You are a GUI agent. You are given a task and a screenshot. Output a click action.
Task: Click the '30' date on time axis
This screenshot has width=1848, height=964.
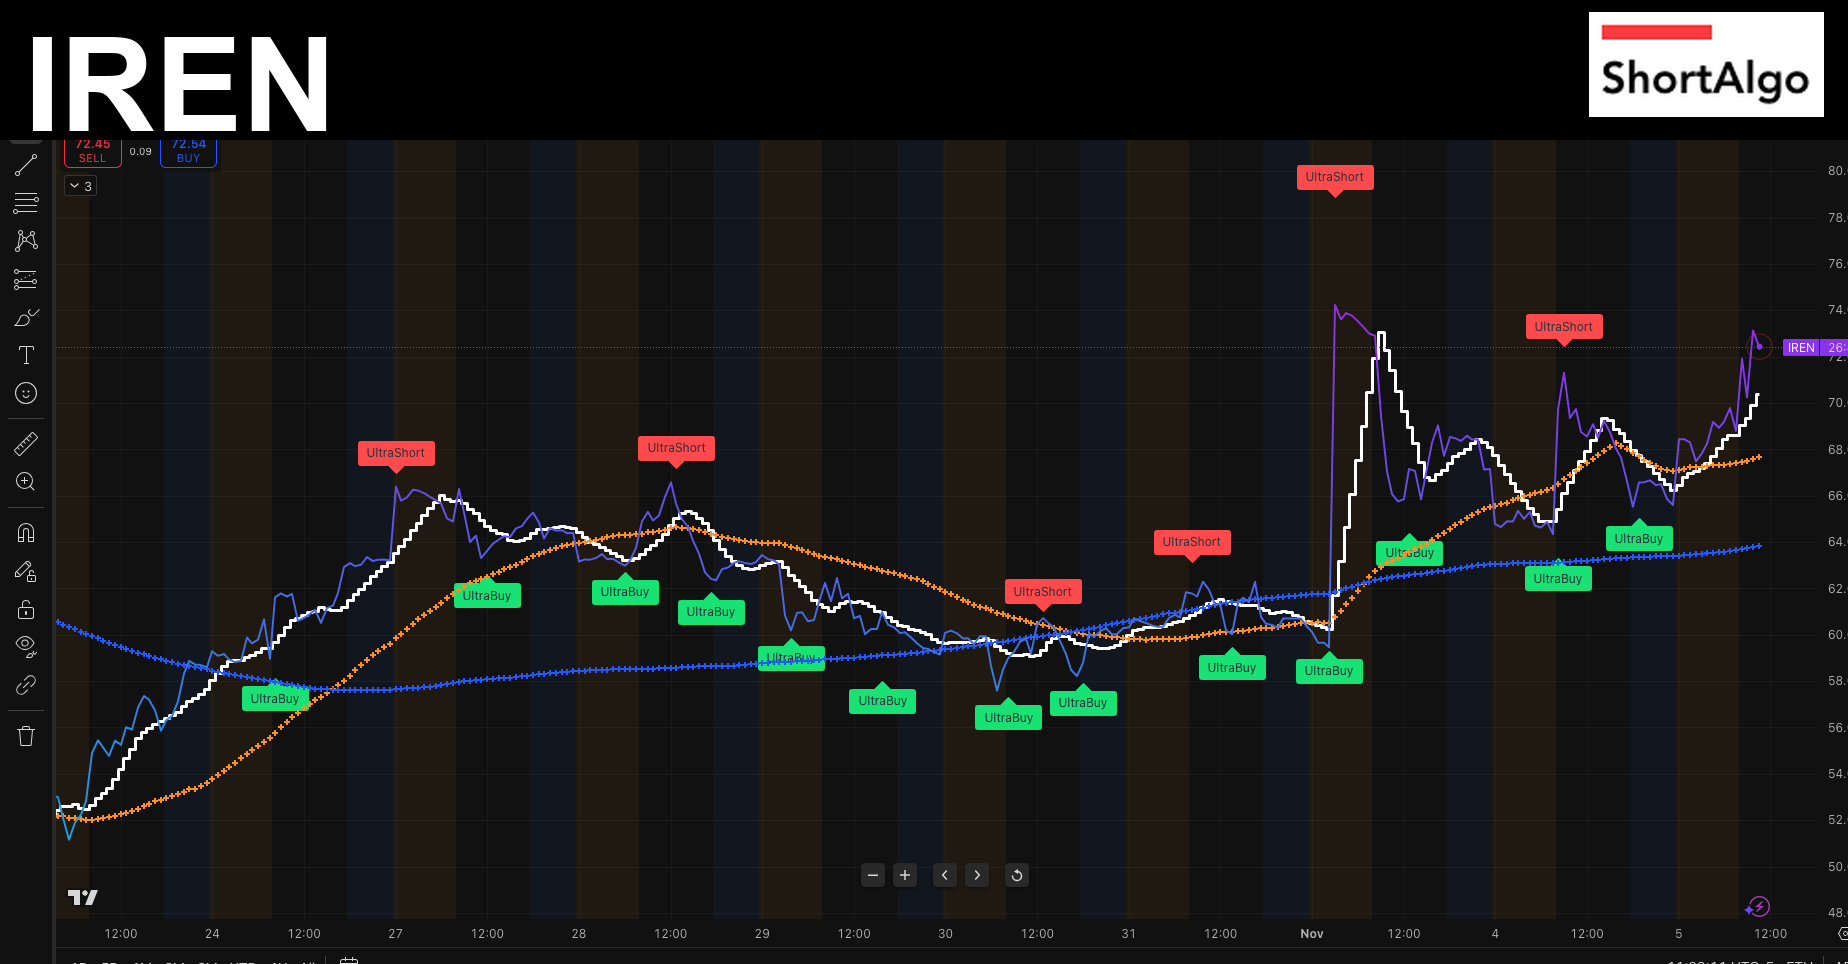pyautogui.click(x=946, y=934)
